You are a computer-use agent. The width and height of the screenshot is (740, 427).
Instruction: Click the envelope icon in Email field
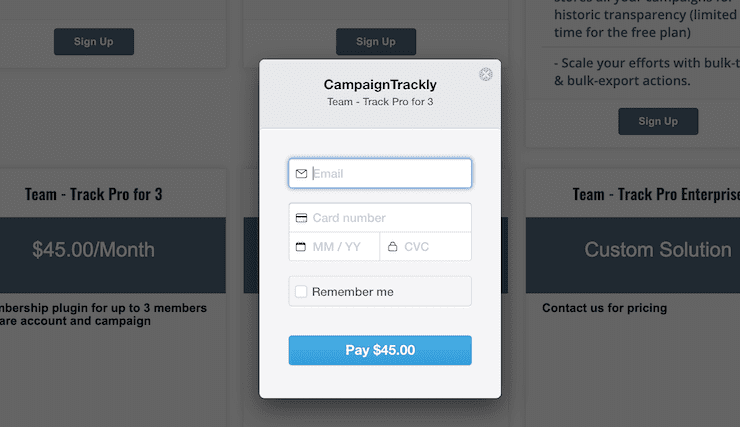coord(301,174)
